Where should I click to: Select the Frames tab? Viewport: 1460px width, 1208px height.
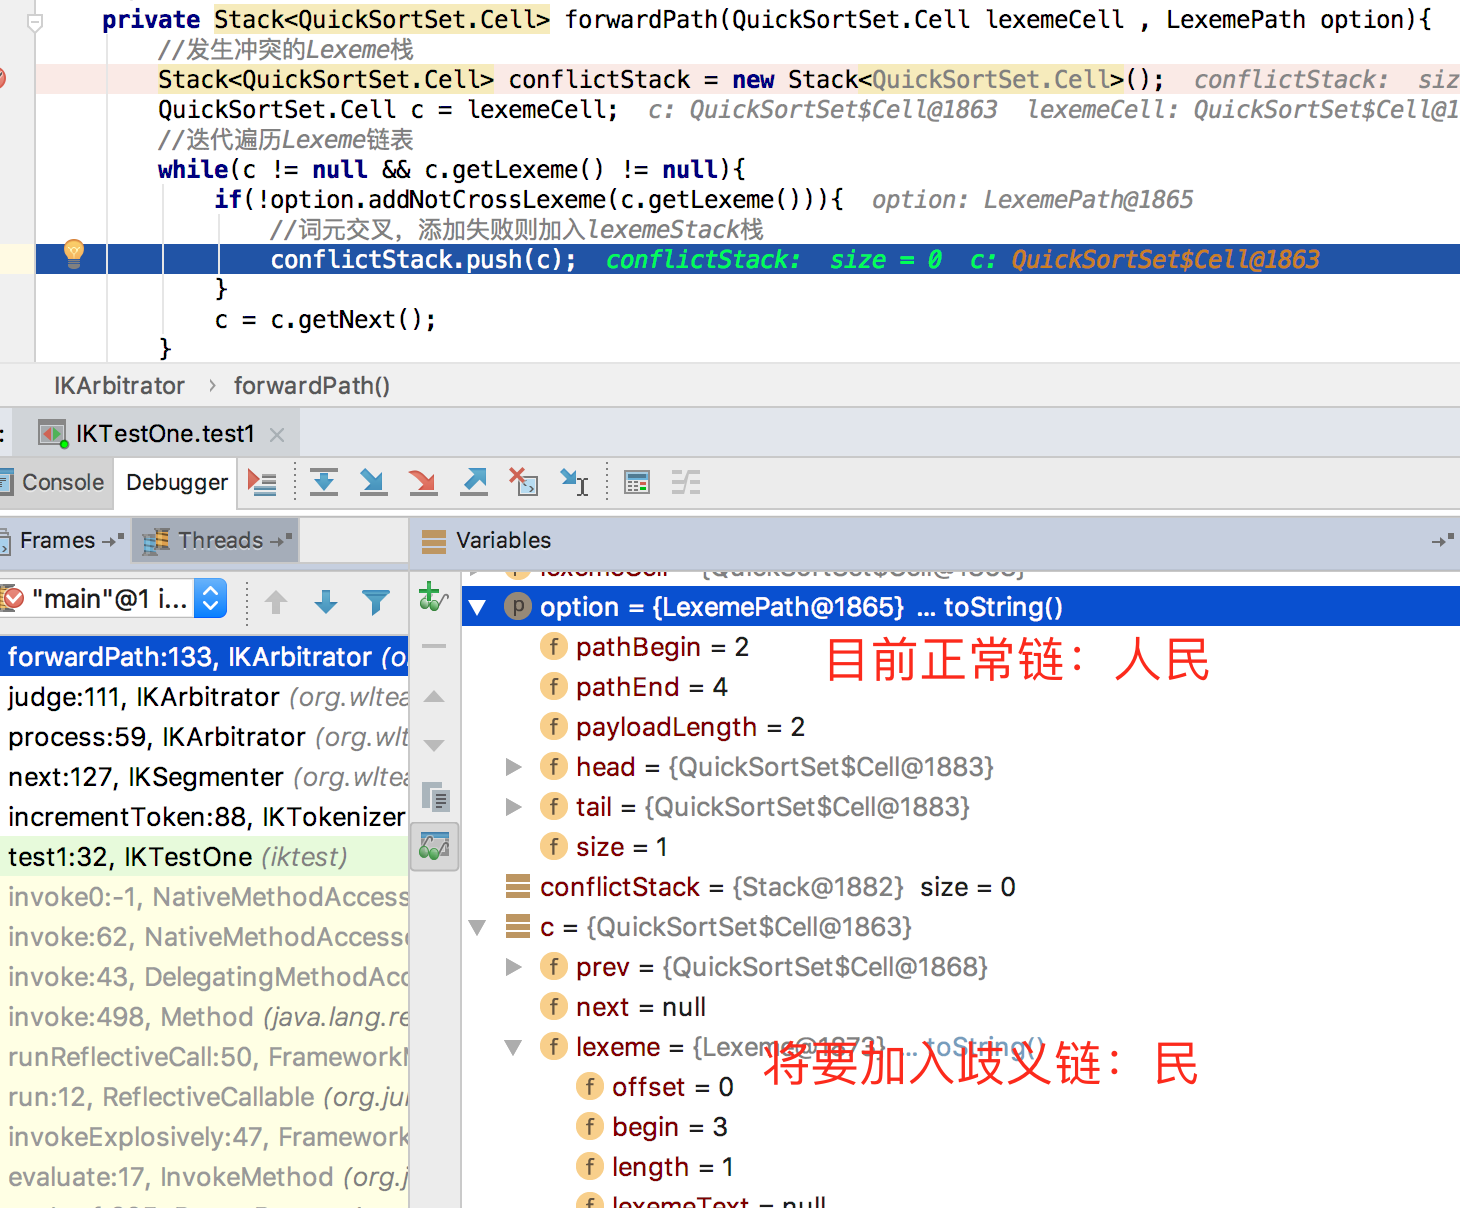click(66, 540)
